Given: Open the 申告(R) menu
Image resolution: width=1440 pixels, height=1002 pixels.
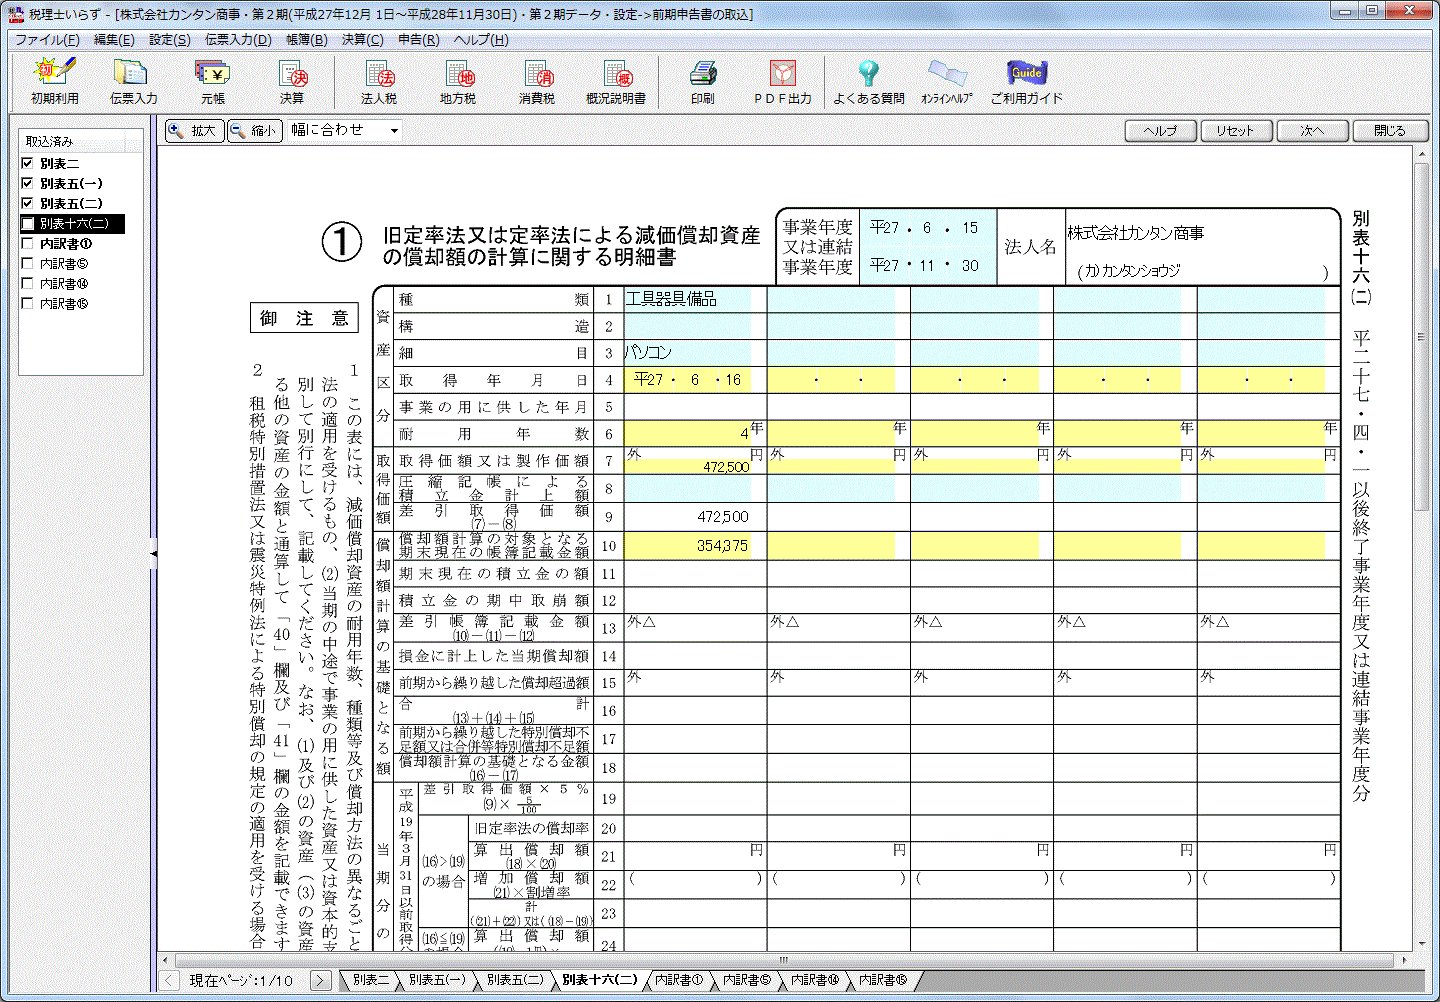Looking at the screenshot, I should coord(418,40).
